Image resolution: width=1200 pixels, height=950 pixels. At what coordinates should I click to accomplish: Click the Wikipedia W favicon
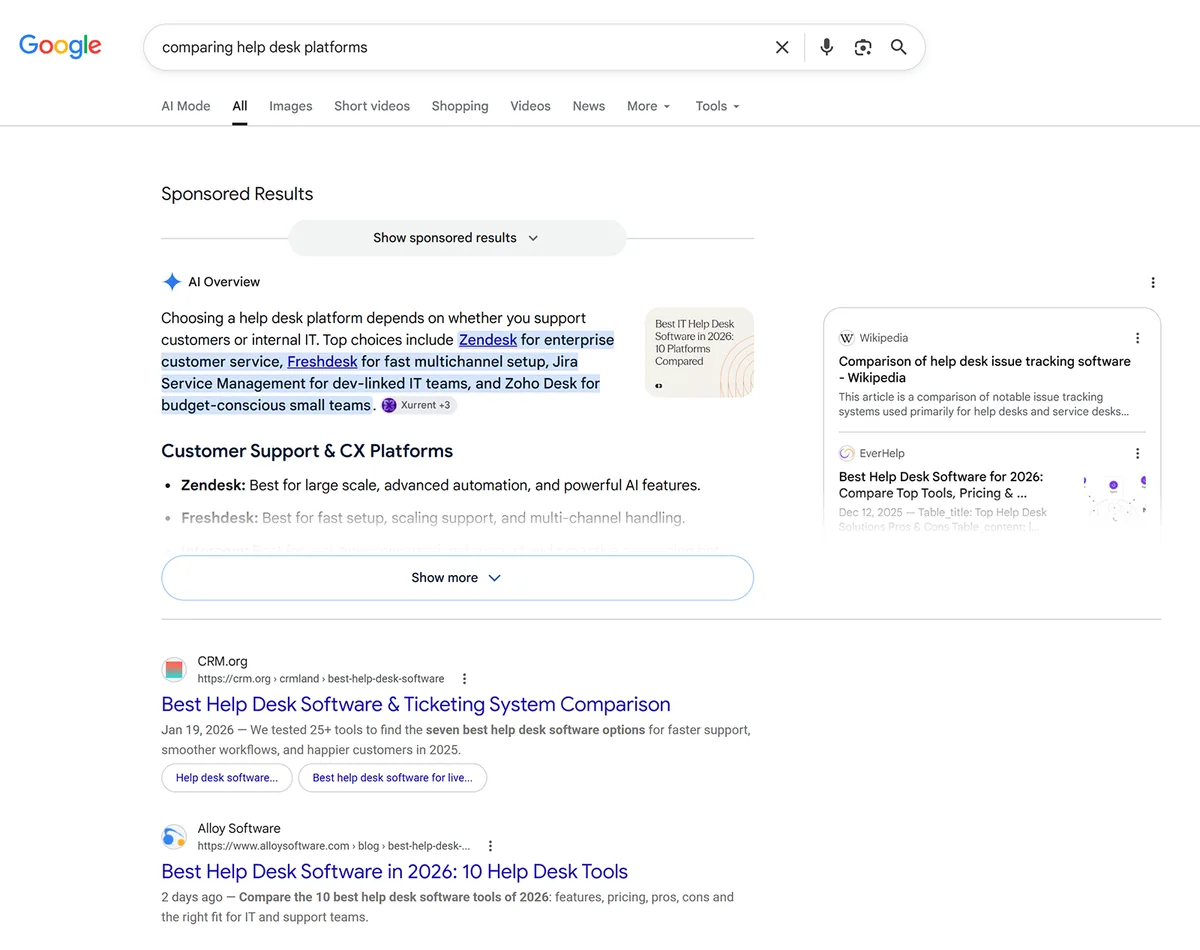(847, 338)
